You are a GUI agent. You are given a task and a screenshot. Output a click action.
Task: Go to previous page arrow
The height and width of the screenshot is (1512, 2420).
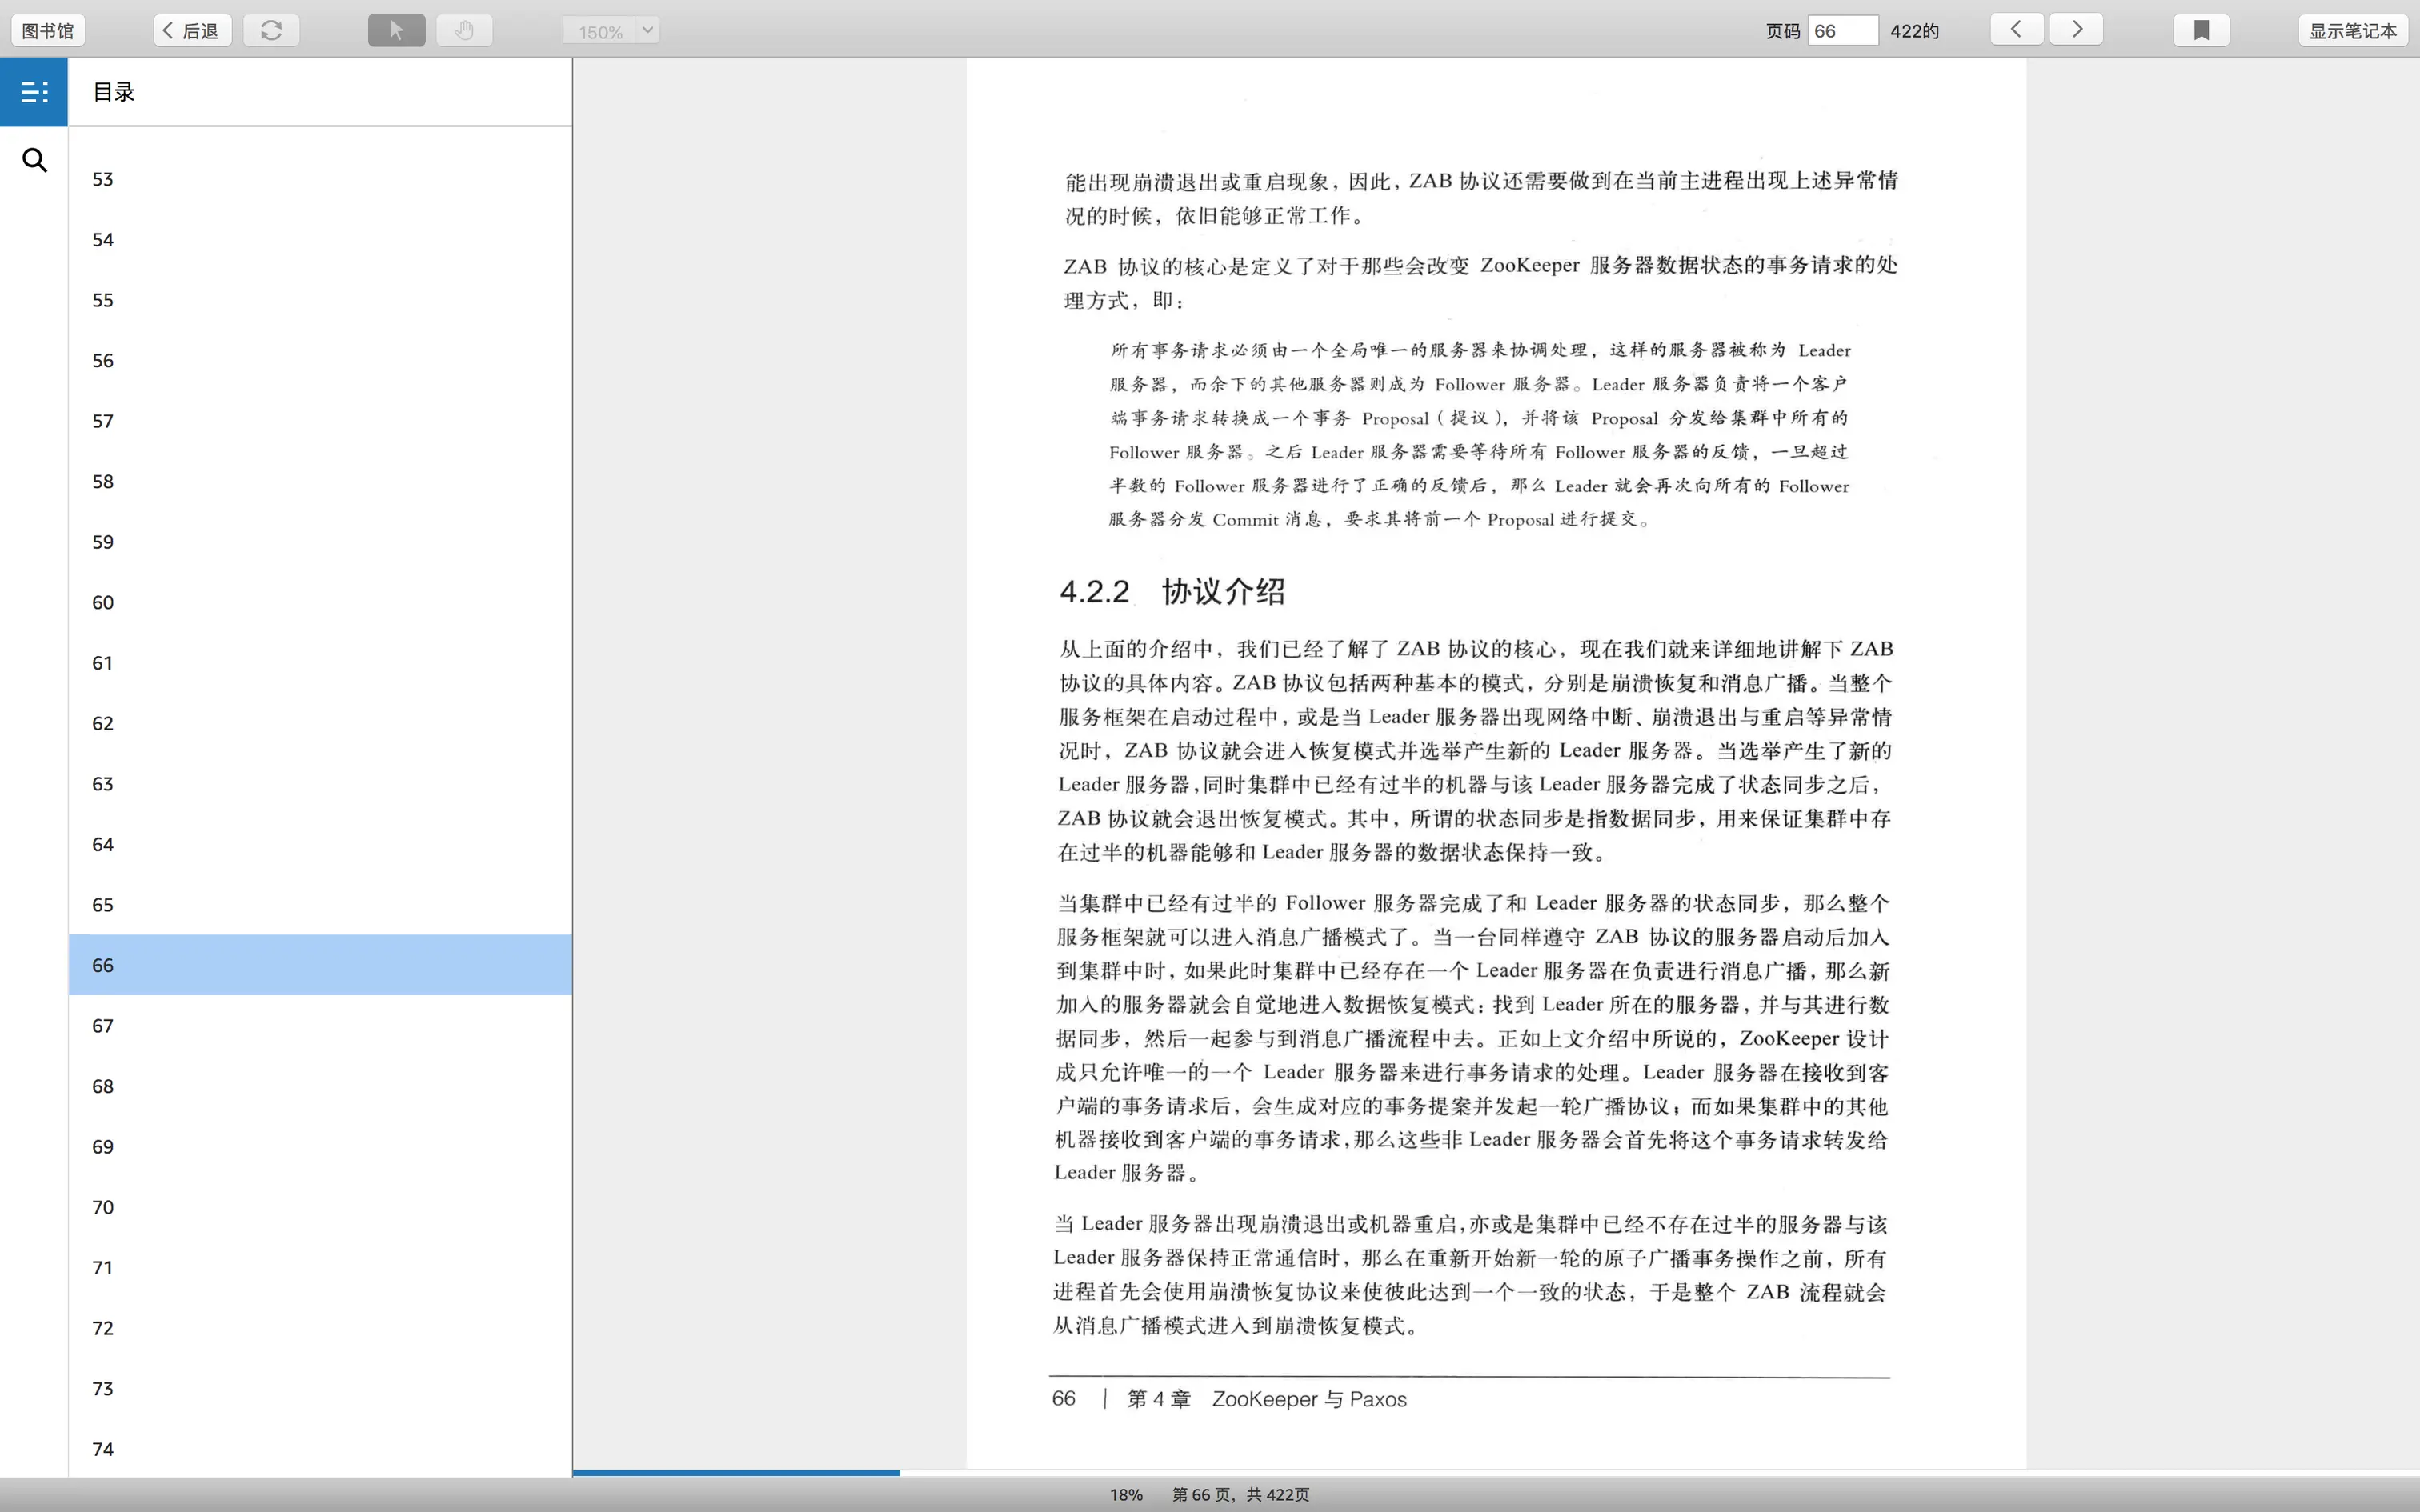point(2016,29)
